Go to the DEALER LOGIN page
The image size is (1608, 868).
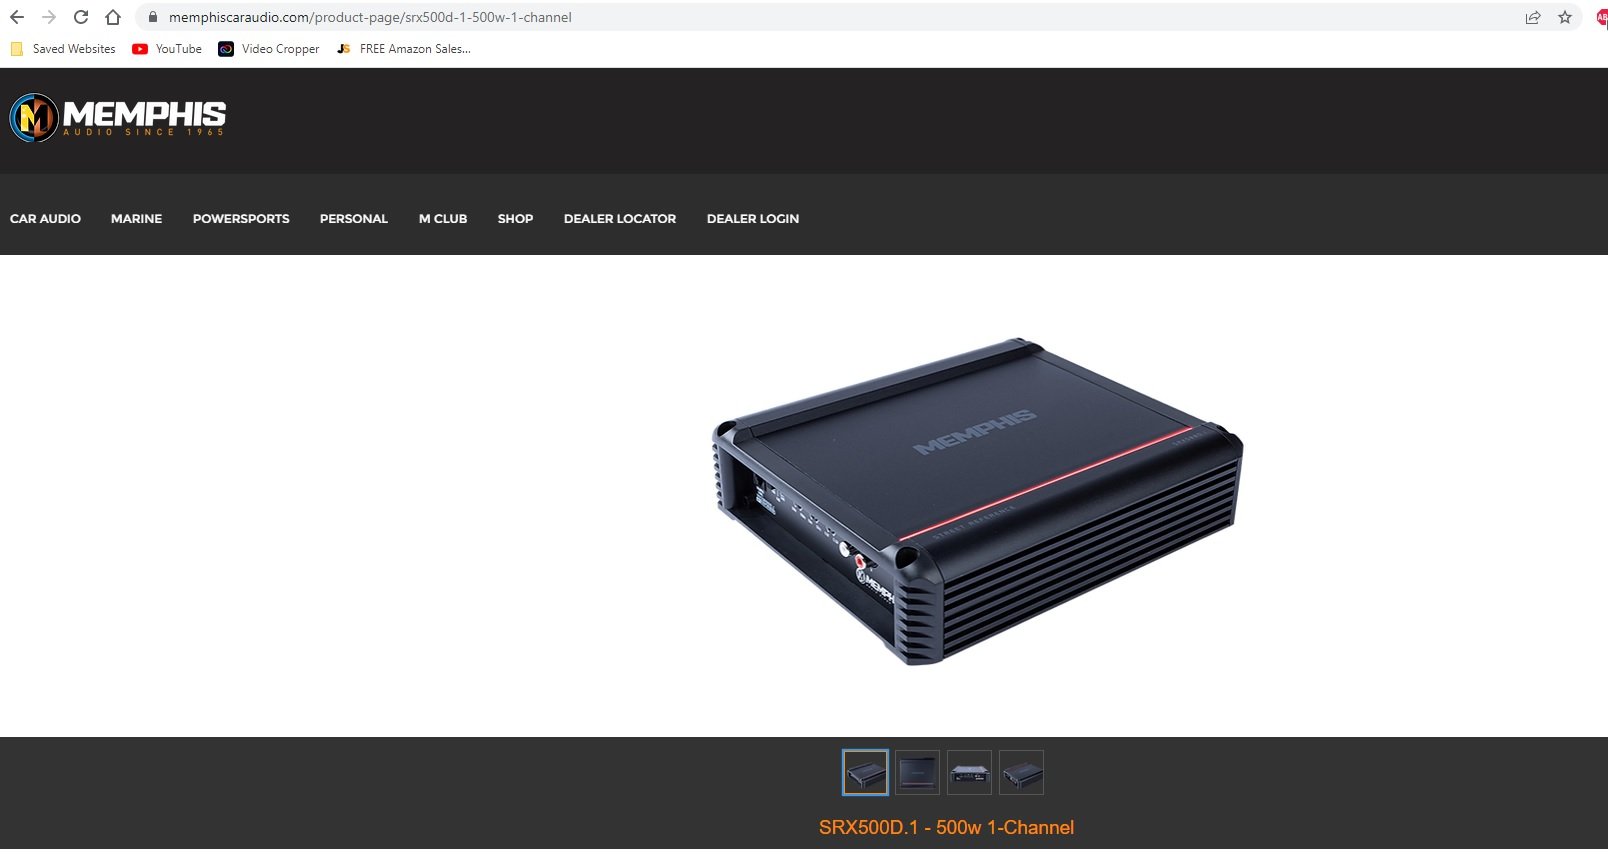tap(753, 219)
